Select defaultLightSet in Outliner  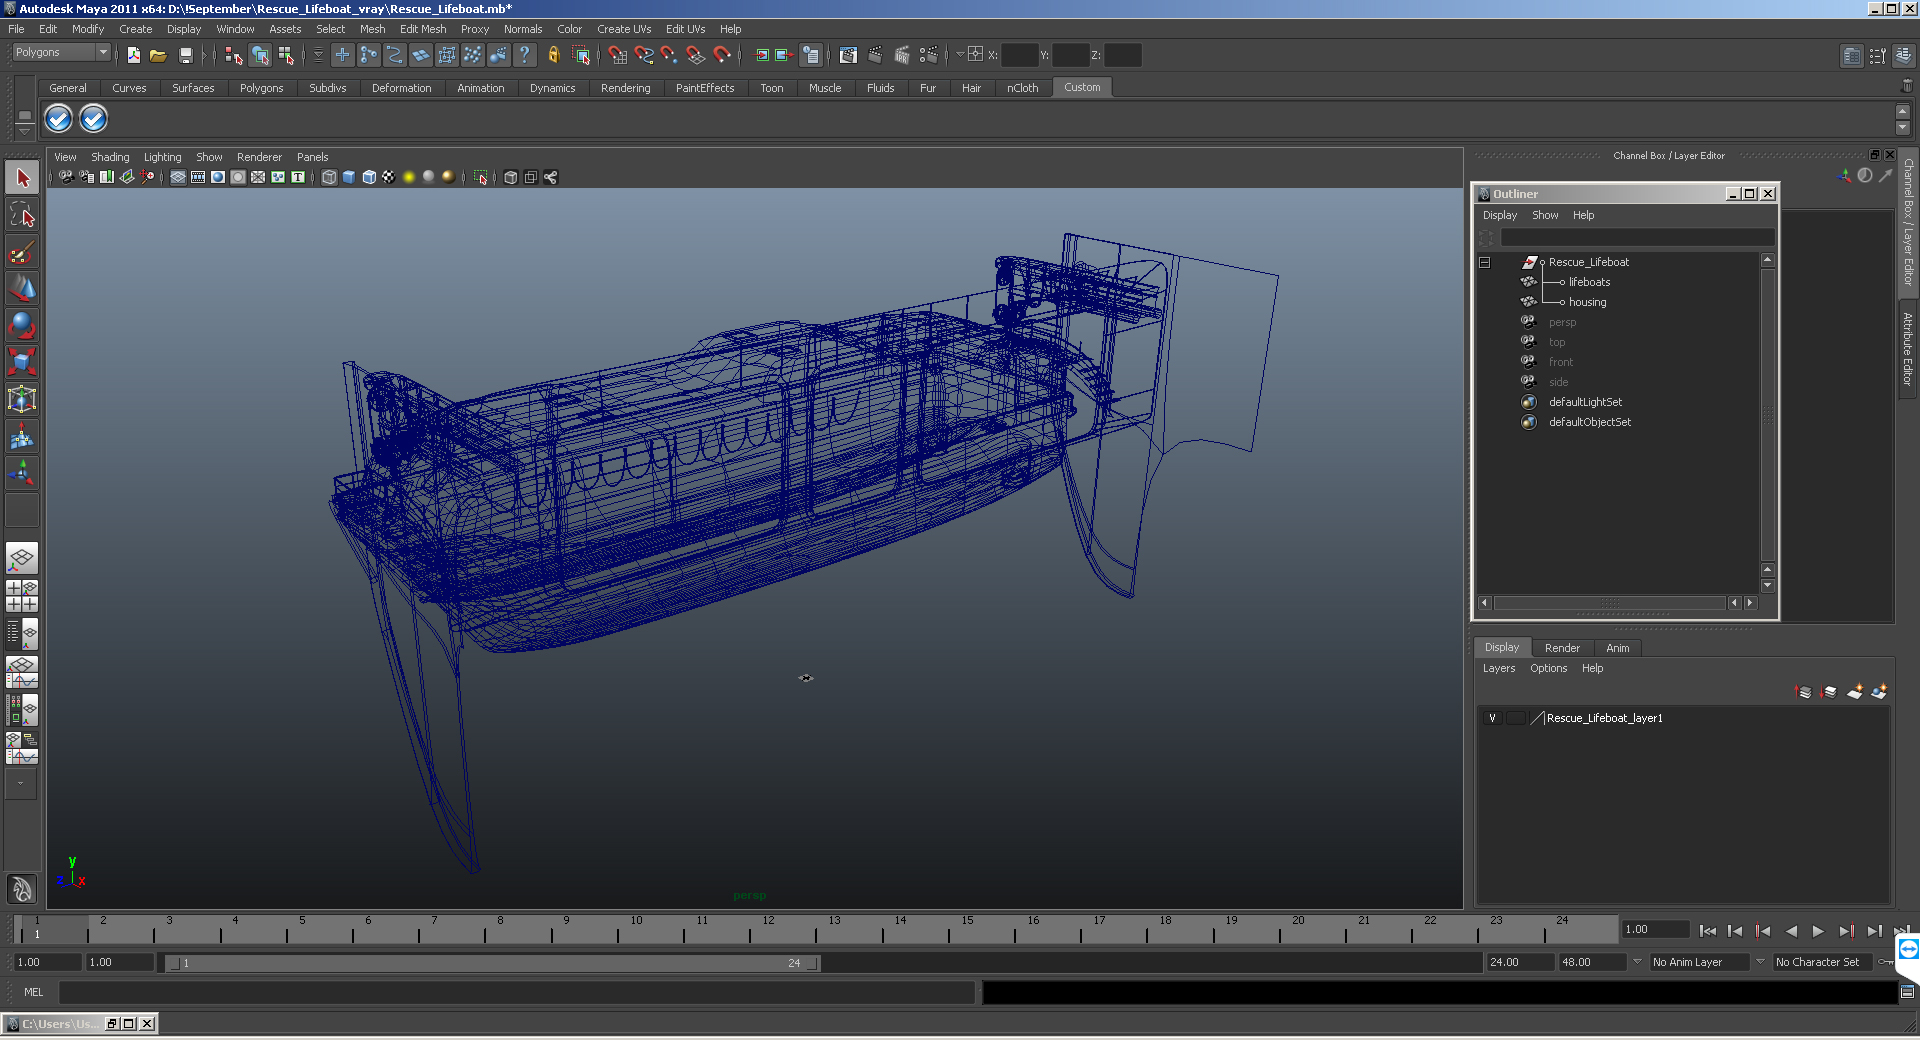[1585, 402]
